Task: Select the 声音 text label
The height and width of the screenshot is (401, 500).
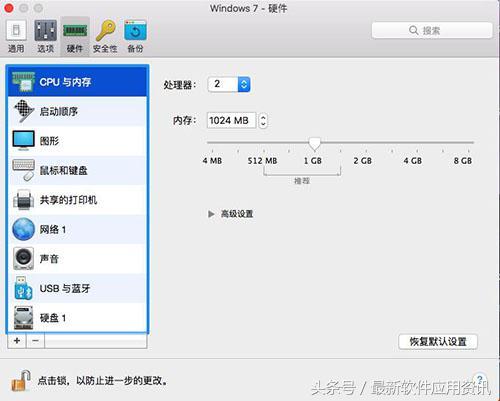Action: tap(49, 259)
